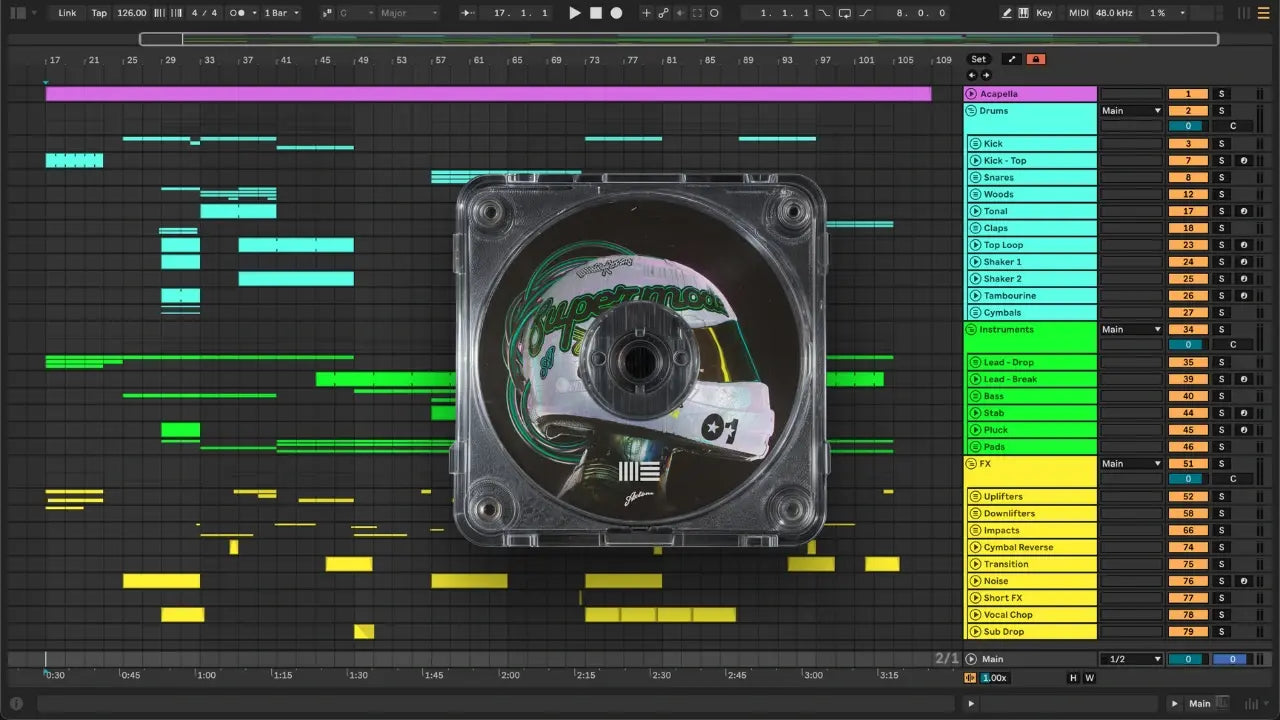Click the Set locator button
The width and height of the screenshot is (1280, 720).
[x=979, y=59]
